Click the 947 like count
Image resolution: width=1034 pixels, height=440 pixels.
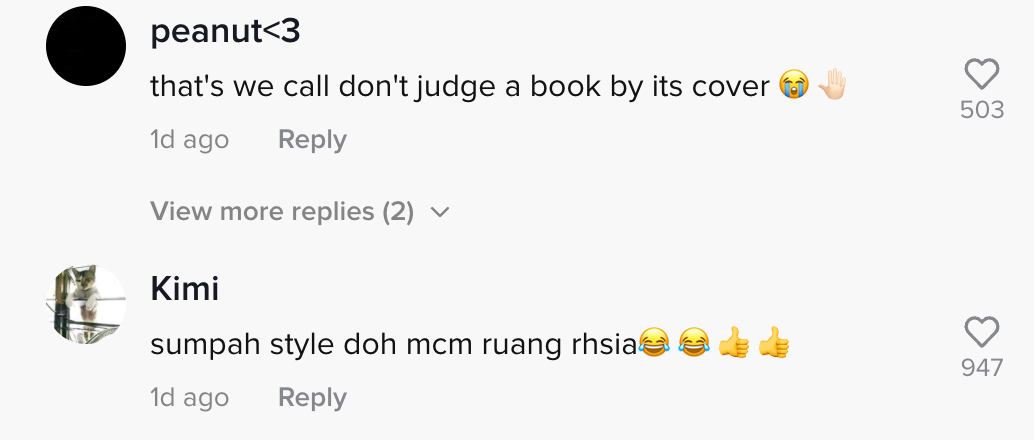(x=982, y=367)
